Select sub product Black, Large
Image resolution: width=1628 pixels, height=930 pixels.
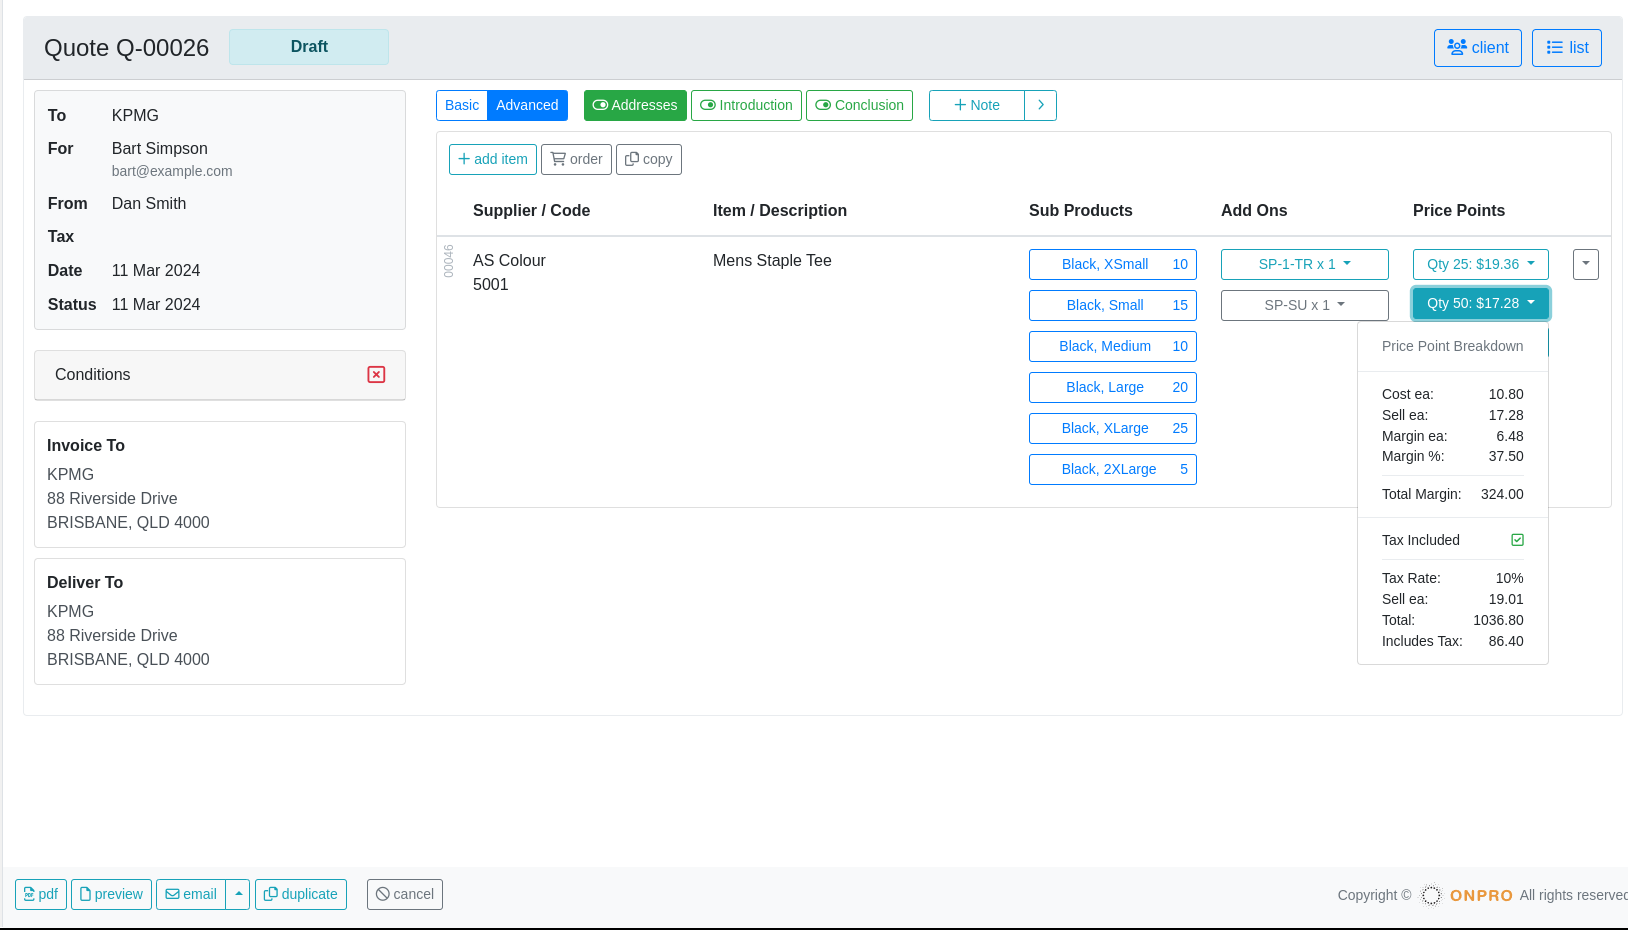pyautogui.click(x=1113, y=387)
